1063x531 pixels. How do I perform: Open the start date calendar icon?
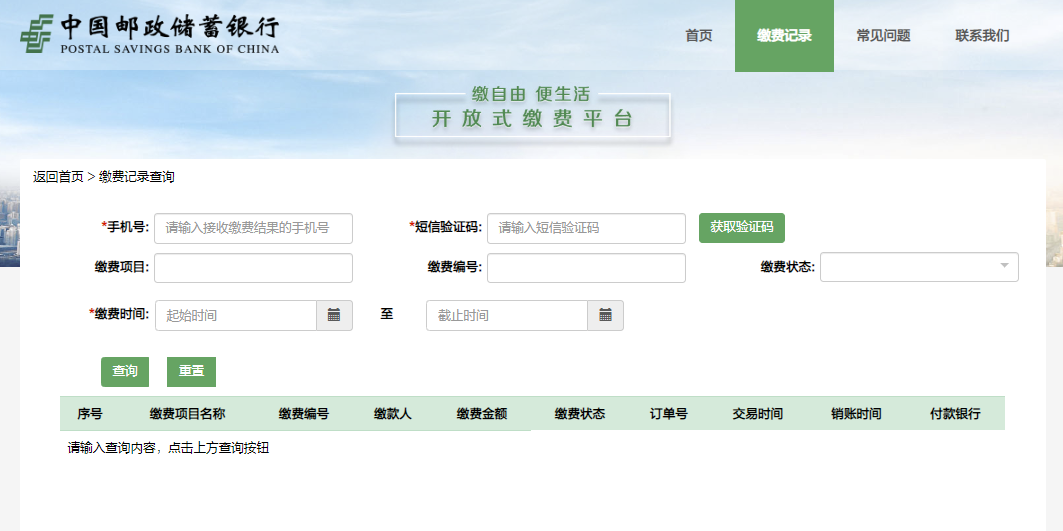334,315
